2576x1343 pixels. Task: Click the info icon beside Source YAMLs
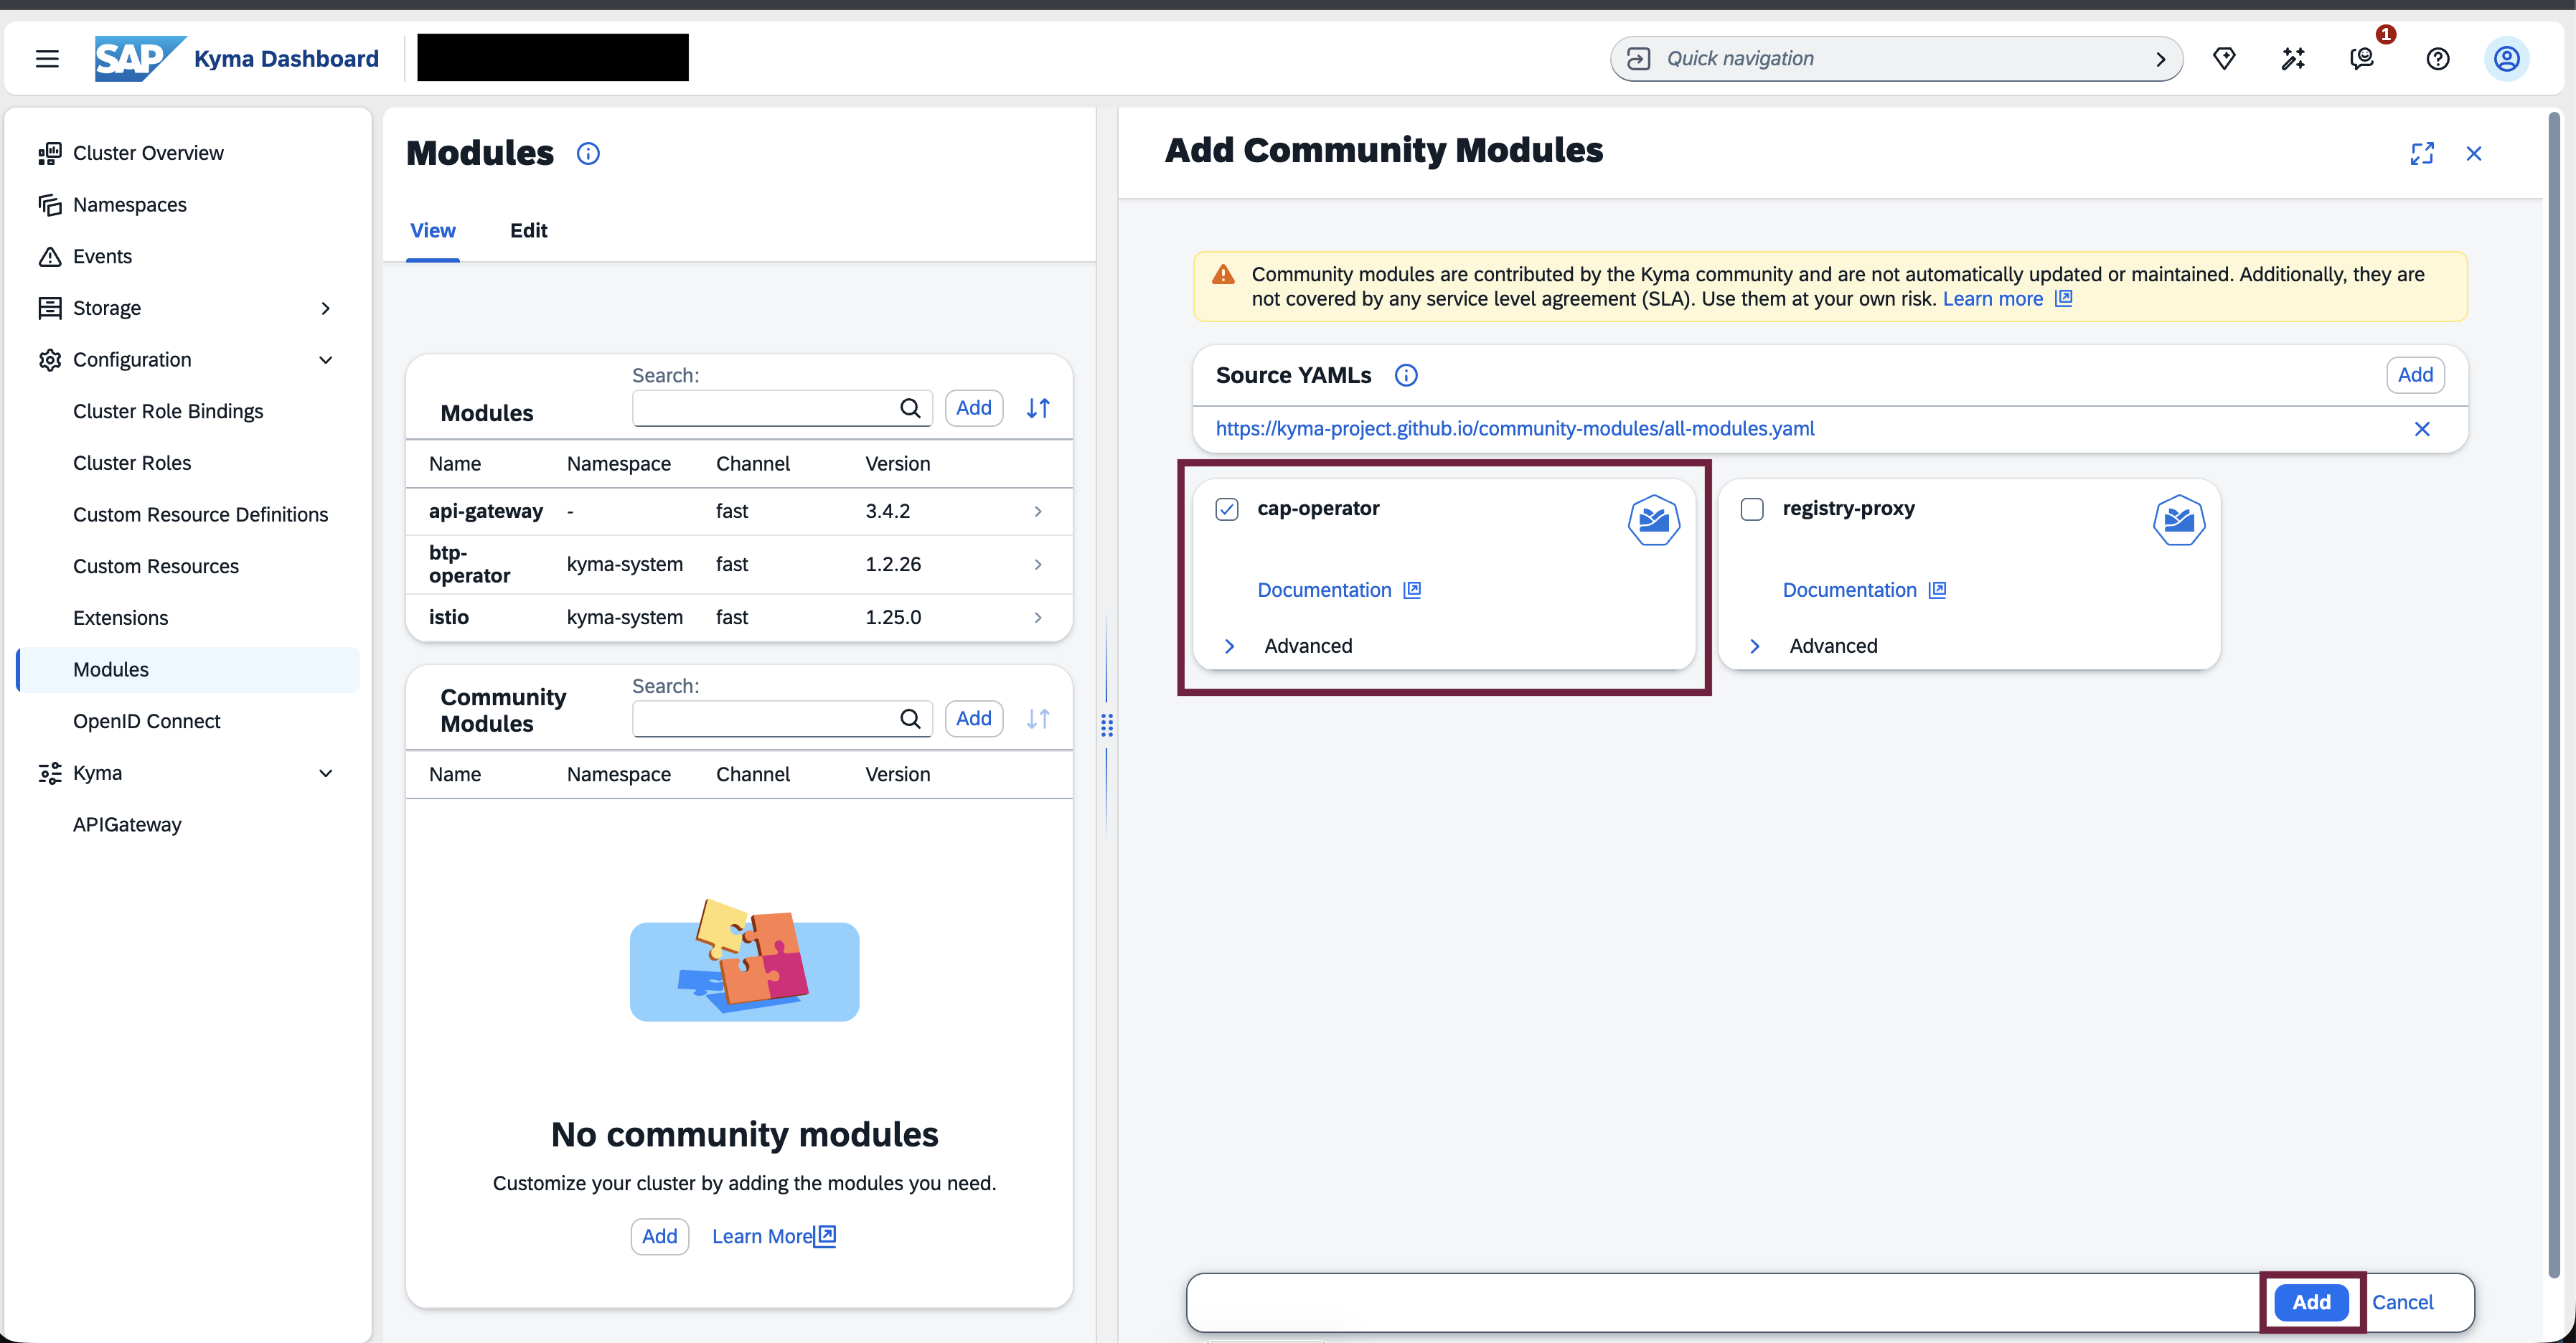(x=1406, y=375)
